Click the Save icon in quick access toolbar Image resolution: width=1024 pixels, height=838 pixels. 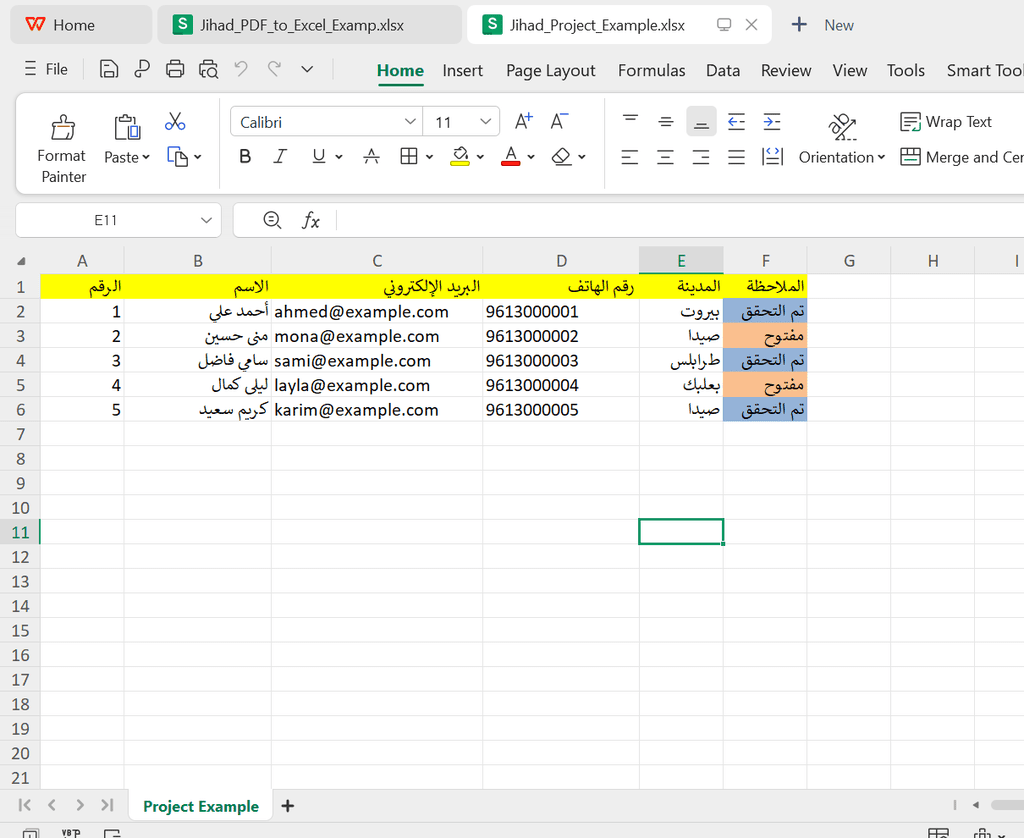[x=109, y=69]
